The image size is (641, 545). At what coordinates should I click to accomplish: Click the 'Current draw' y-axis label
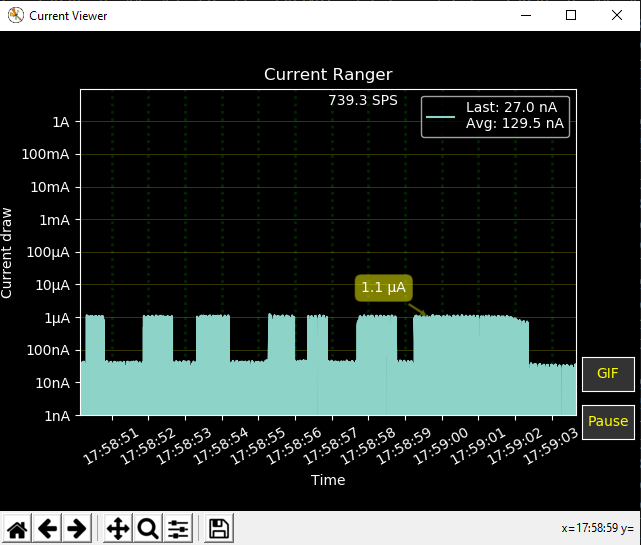pos(7,253)
